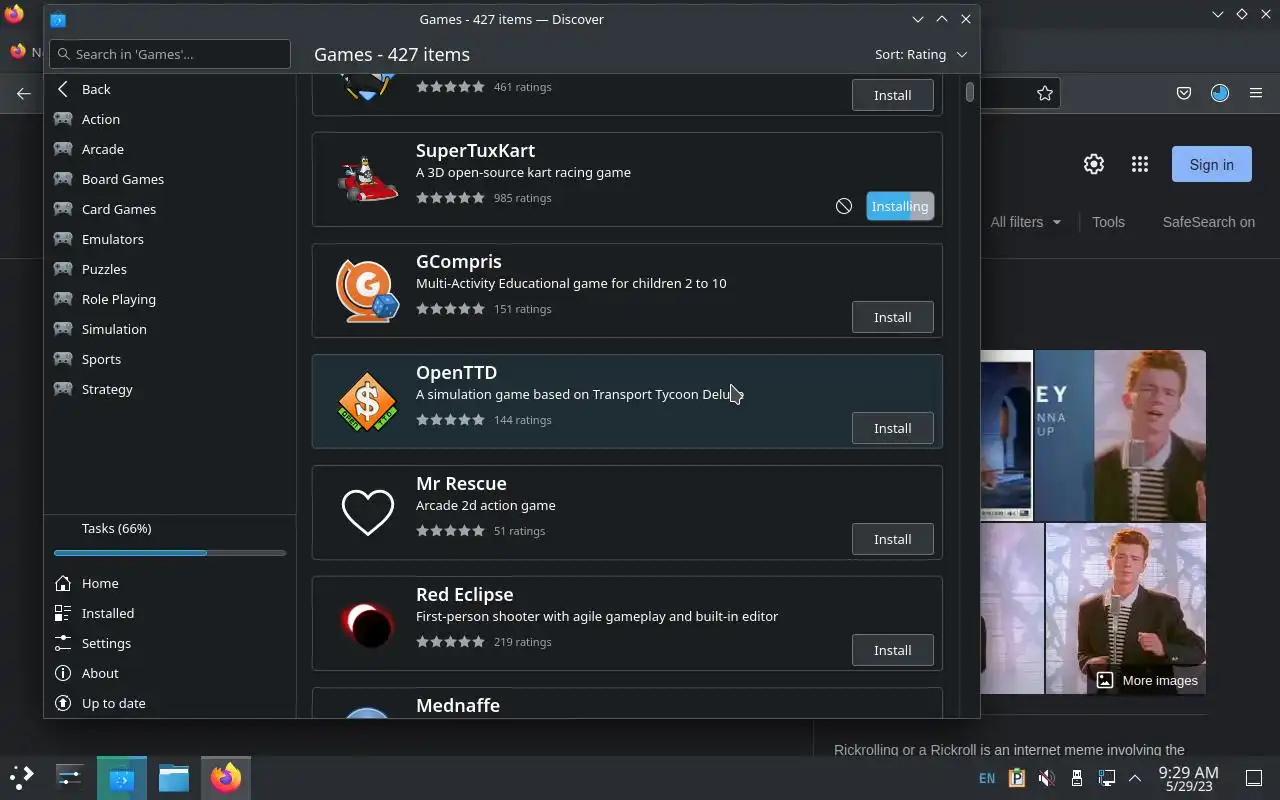The image size is (1280, 800).
Task: Click the Discover app icon in title bar
Action: (58, 19)
